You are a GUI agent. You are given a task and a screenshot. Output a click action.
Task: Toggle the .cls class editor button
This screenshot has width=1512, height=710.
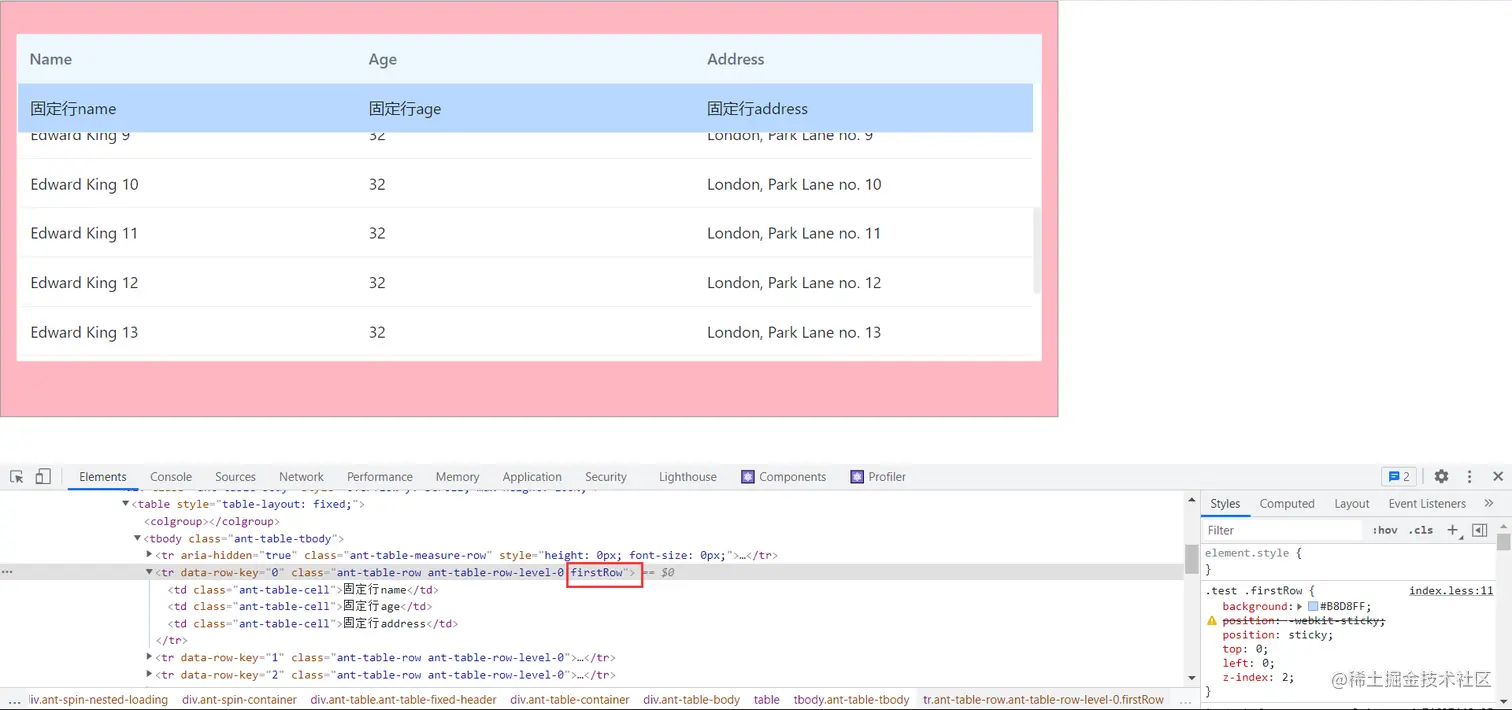point(1421,530)
